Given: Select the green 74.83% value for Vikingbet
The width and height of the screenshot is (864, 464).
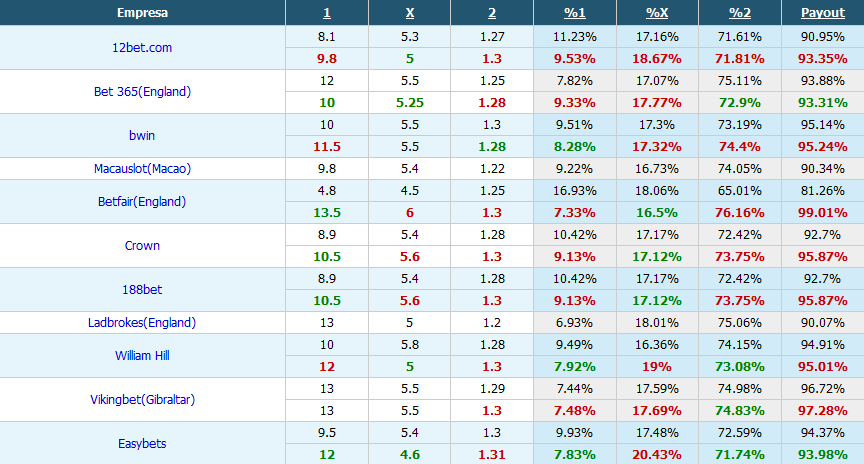Looking at the screenshot, I should 740,411.
